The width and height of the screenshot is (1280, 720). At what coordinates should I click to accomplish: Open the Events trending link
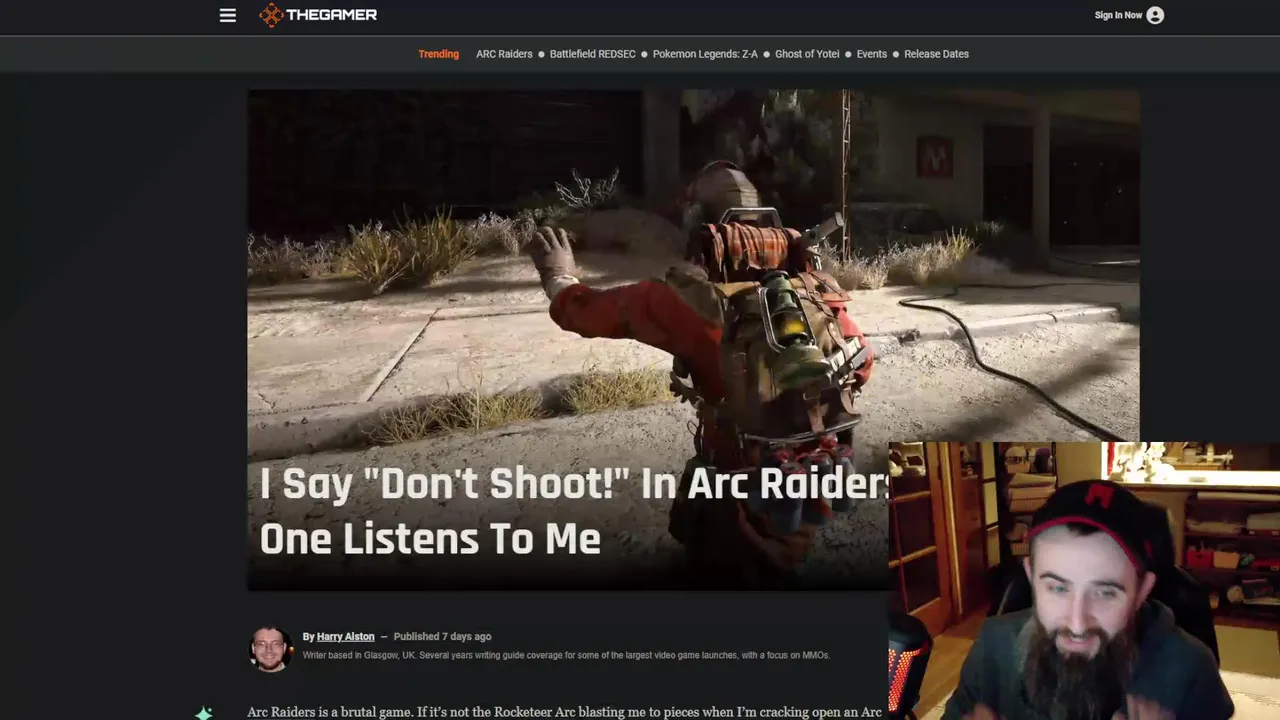871,54
